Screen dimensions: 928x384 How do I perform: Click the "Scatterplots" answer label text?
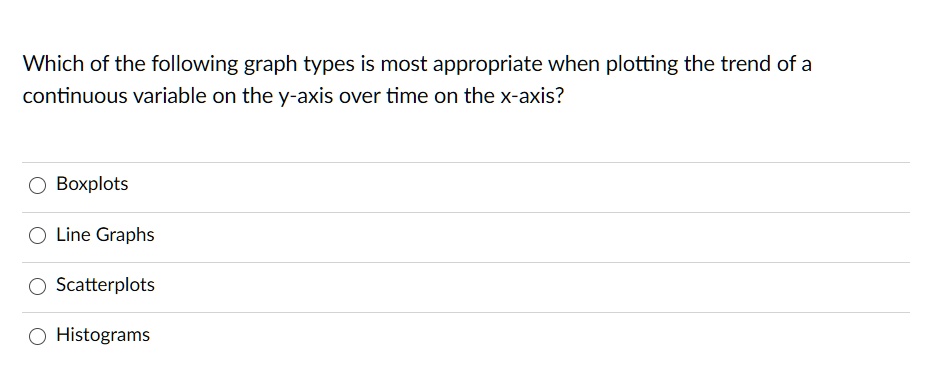click(x=105, y=285)
